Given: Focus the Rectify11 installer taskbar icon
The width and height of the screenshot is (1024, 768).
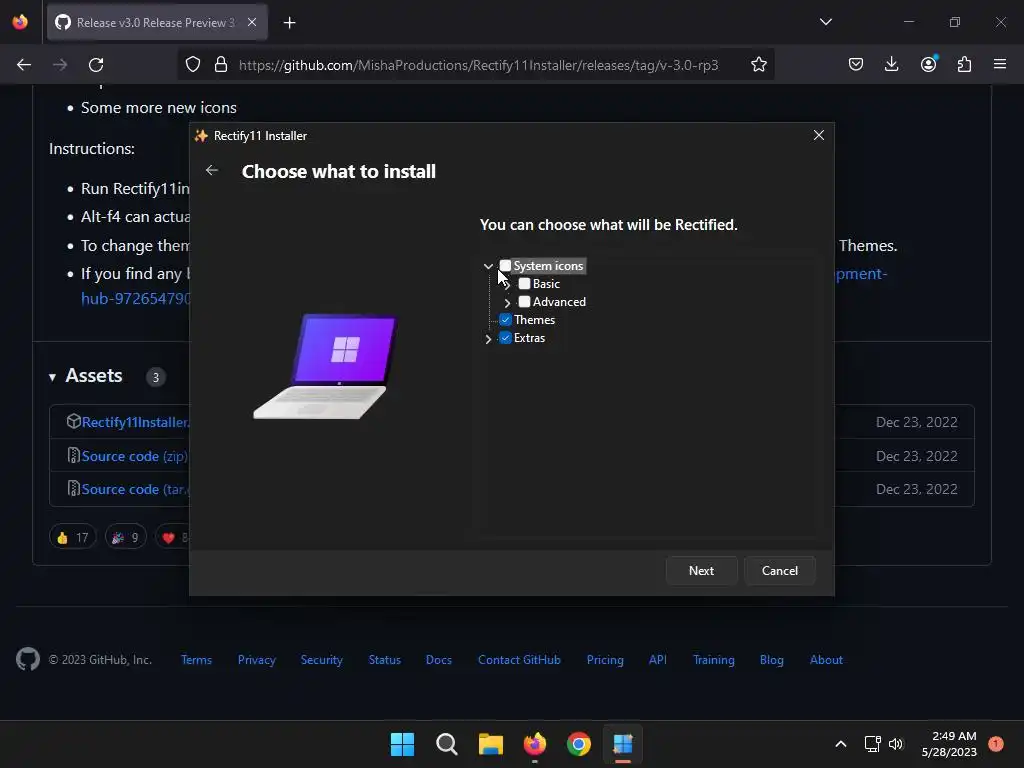Looking at the screenshot, I should tap(623, 744).
